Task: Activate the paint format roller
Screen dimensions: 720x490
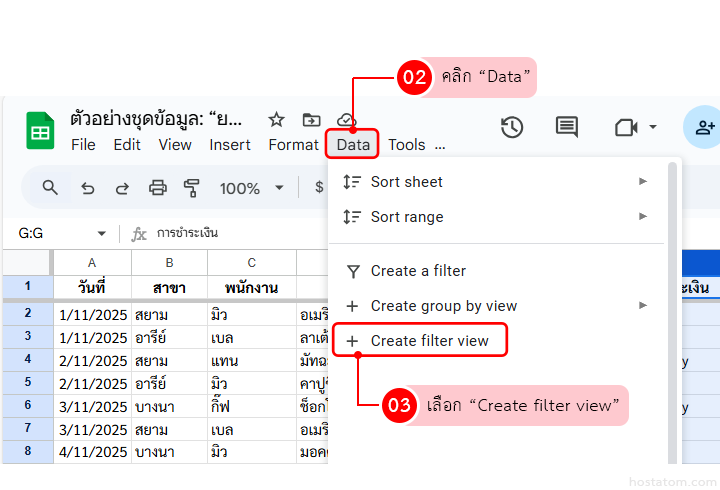Action: click(x=192, y=188)
